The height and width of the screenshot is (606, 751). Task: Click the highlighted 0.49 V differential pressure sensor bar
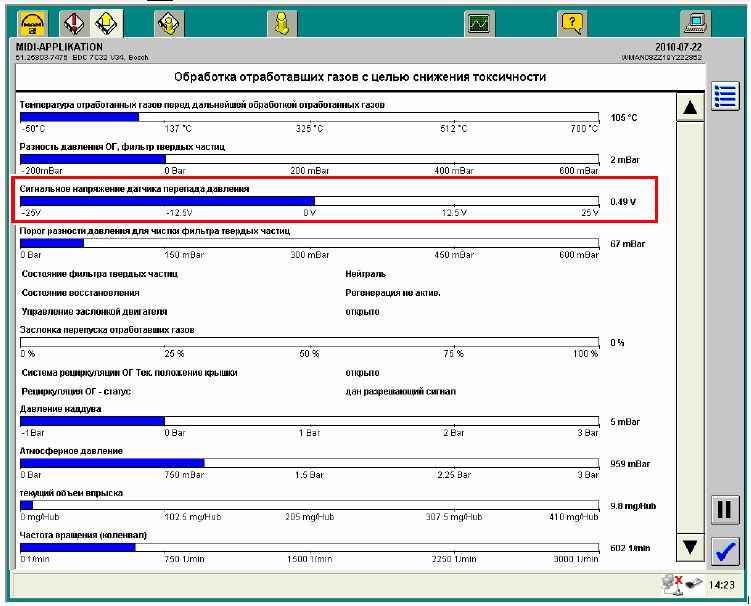(309, 201)
